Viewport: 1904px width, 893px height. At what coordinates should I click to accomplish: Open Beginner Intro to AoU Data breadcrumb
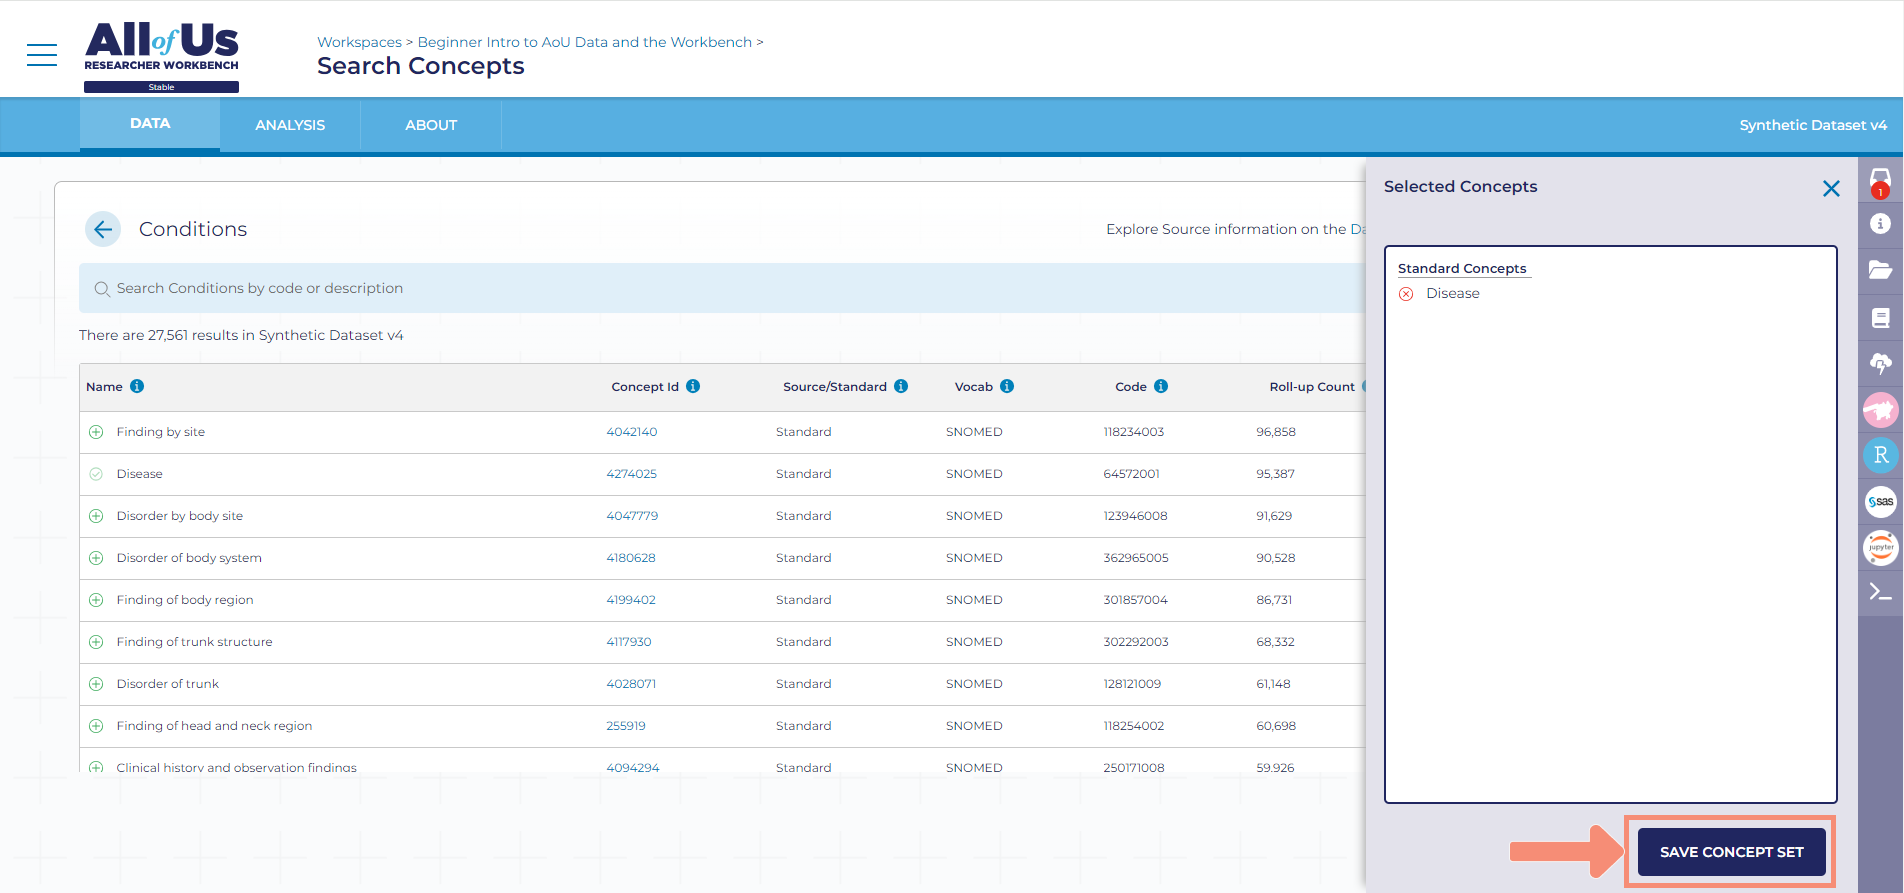click(584, 42)
